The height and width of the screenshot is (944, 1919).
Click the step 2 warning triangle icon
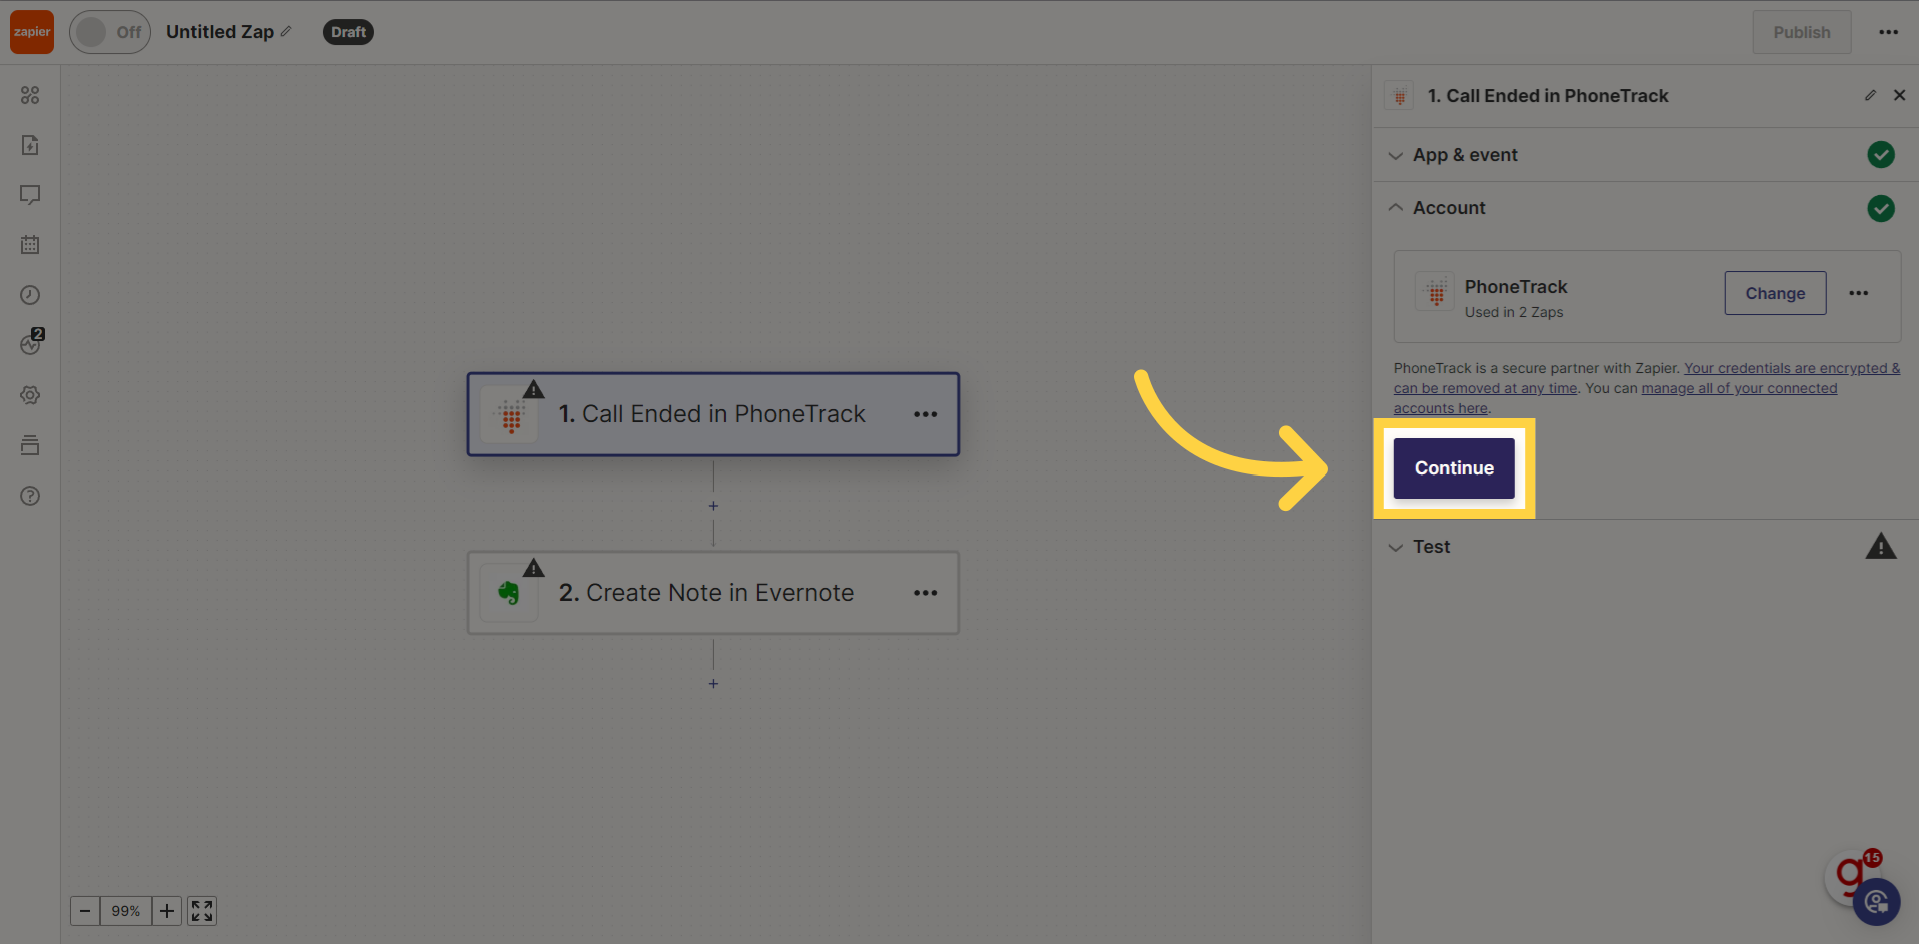pos(534,568)
